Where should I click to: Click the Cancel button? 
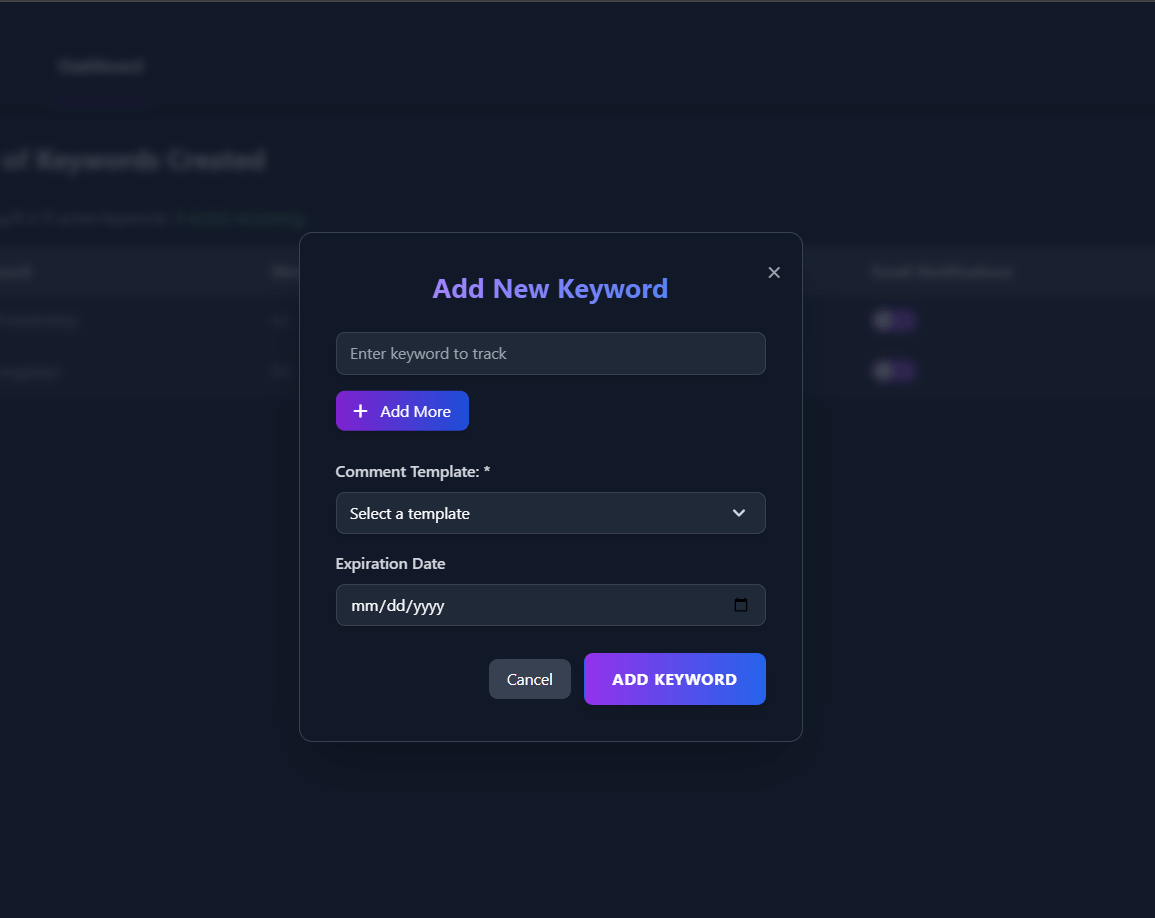coord(529,679)
